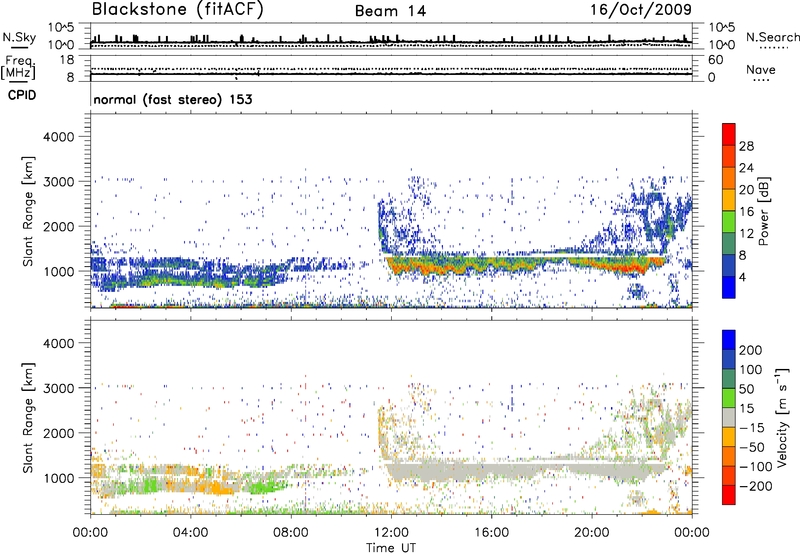
Task: Click the 'CPID' row label
Action: pos(22,95)
